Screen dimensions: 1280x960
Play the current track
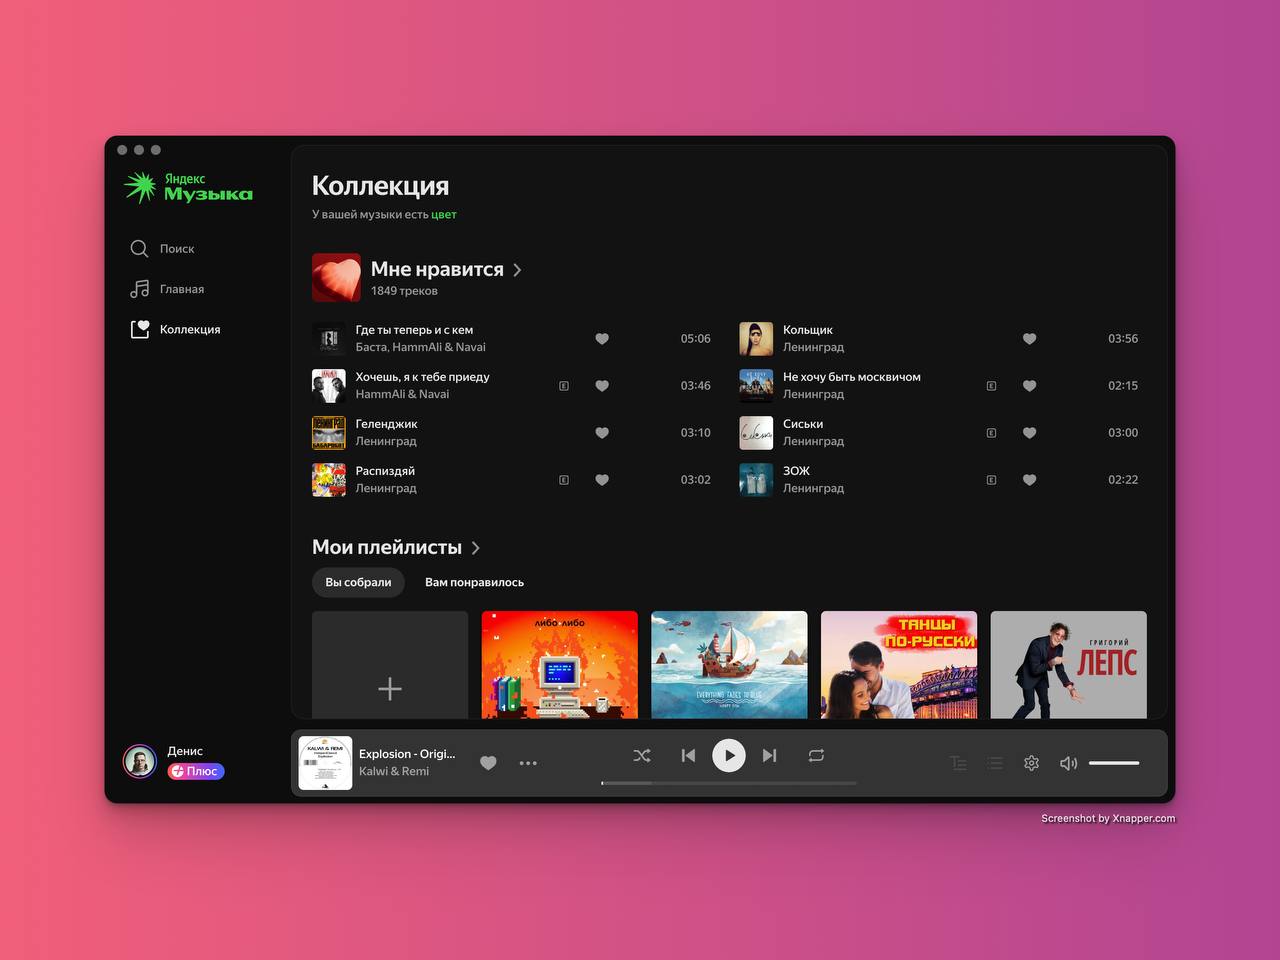729,756
